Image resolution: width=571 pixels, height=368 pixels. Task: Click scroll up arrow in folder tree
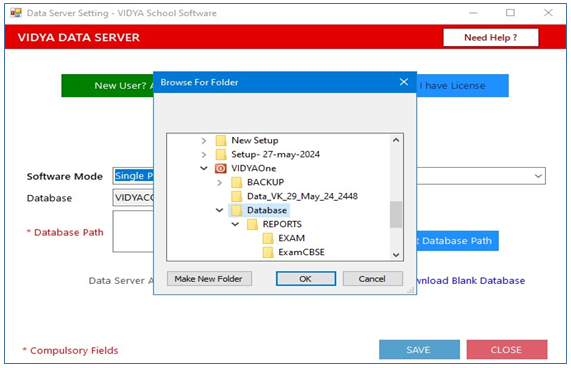click(x=396, y=140)
